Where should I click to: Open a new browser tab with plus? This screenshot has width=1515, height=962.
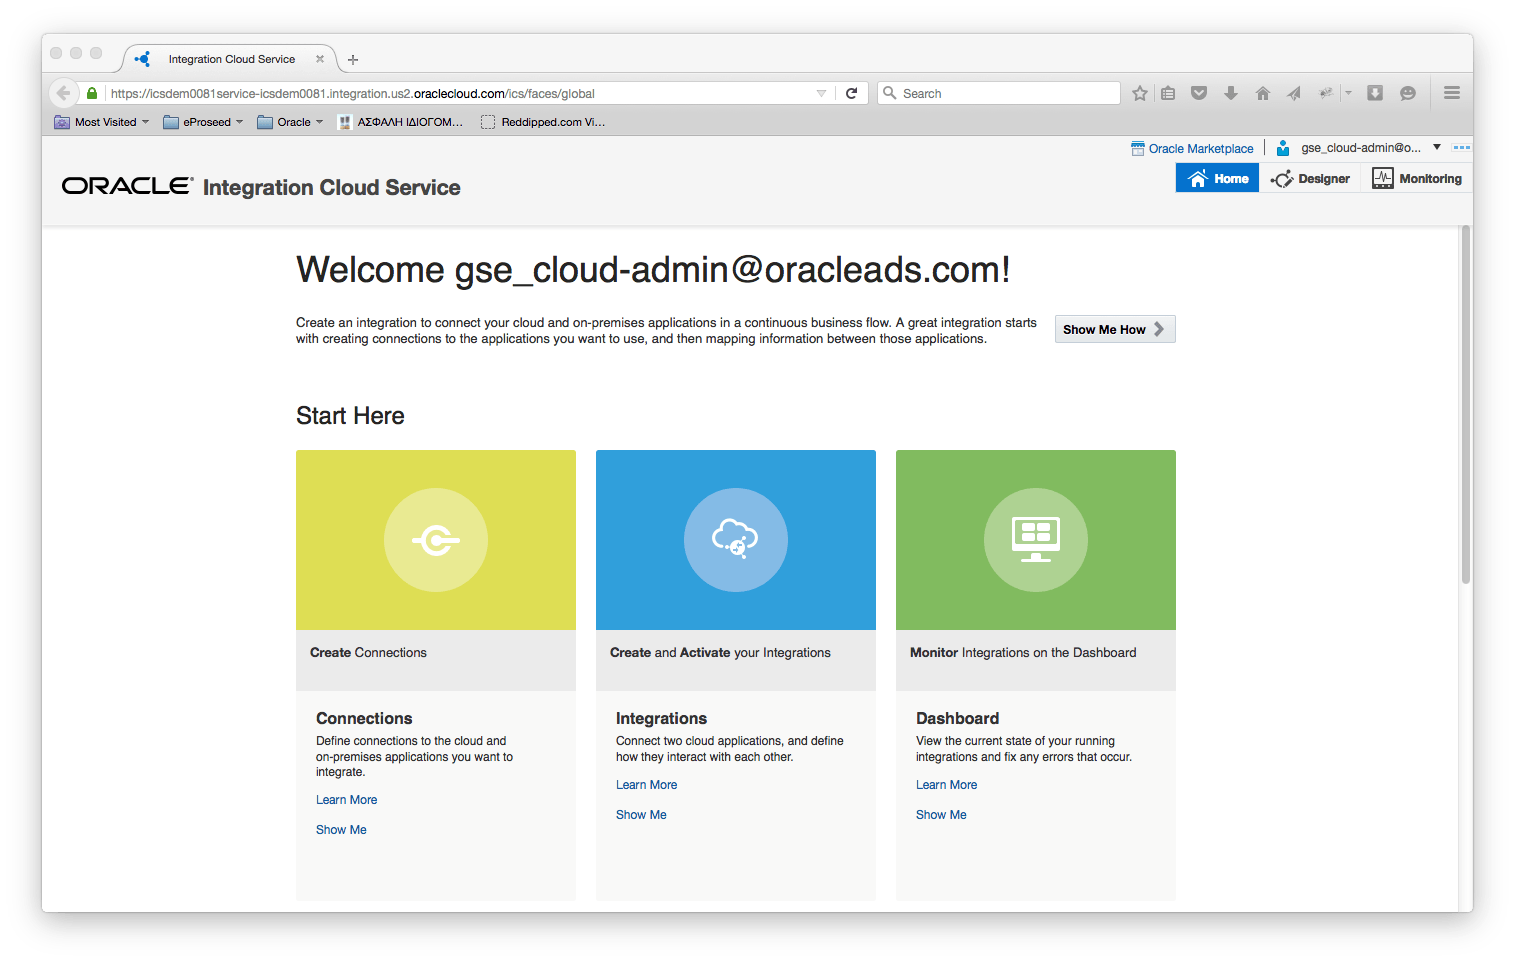[353, 60]
